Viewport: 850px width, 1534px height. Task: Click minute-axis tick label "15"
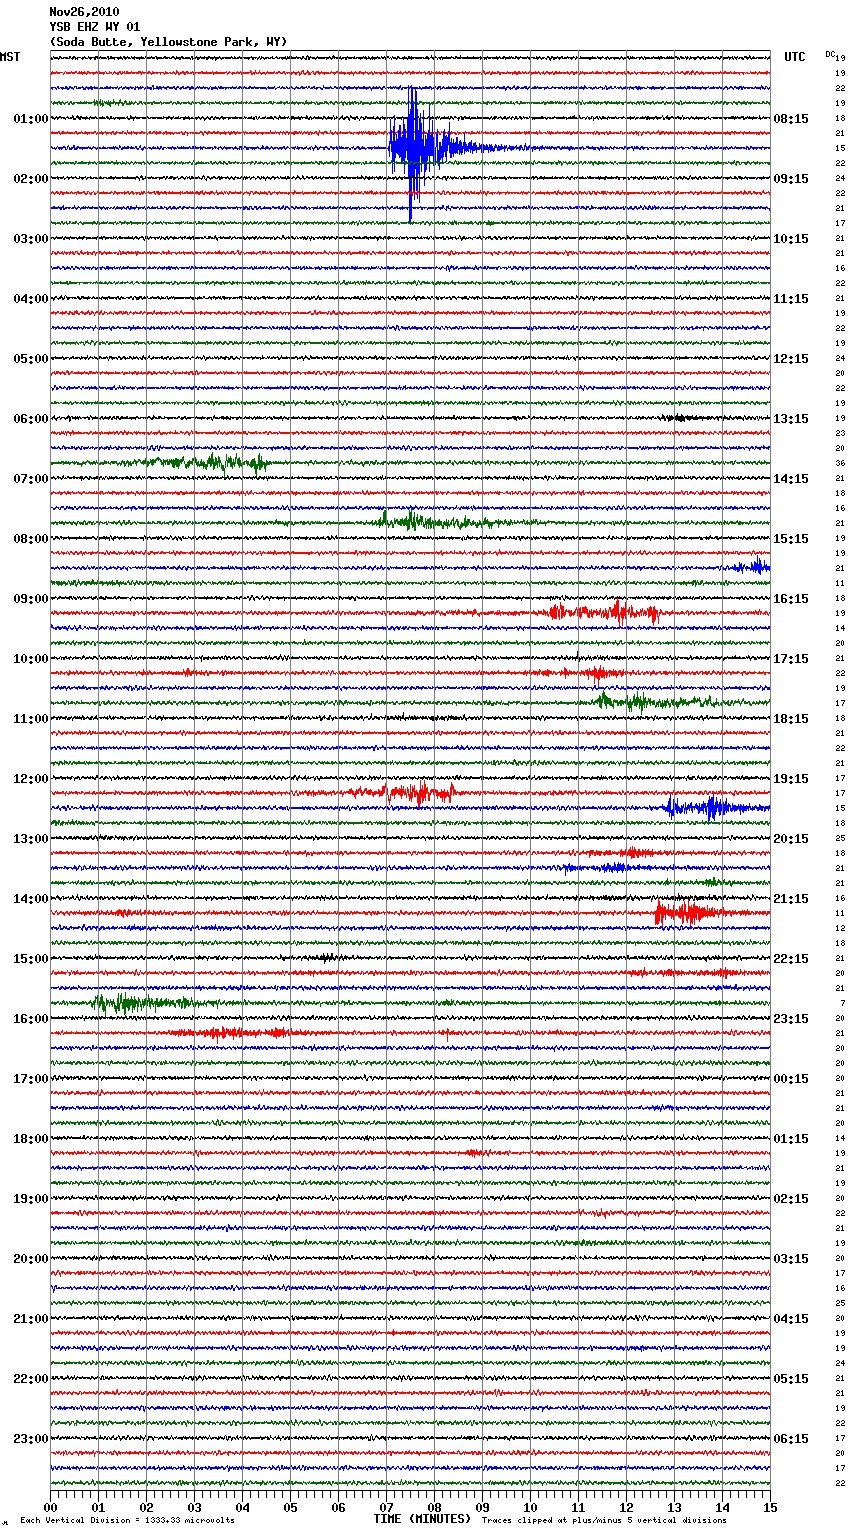(x=770, y=1507)
